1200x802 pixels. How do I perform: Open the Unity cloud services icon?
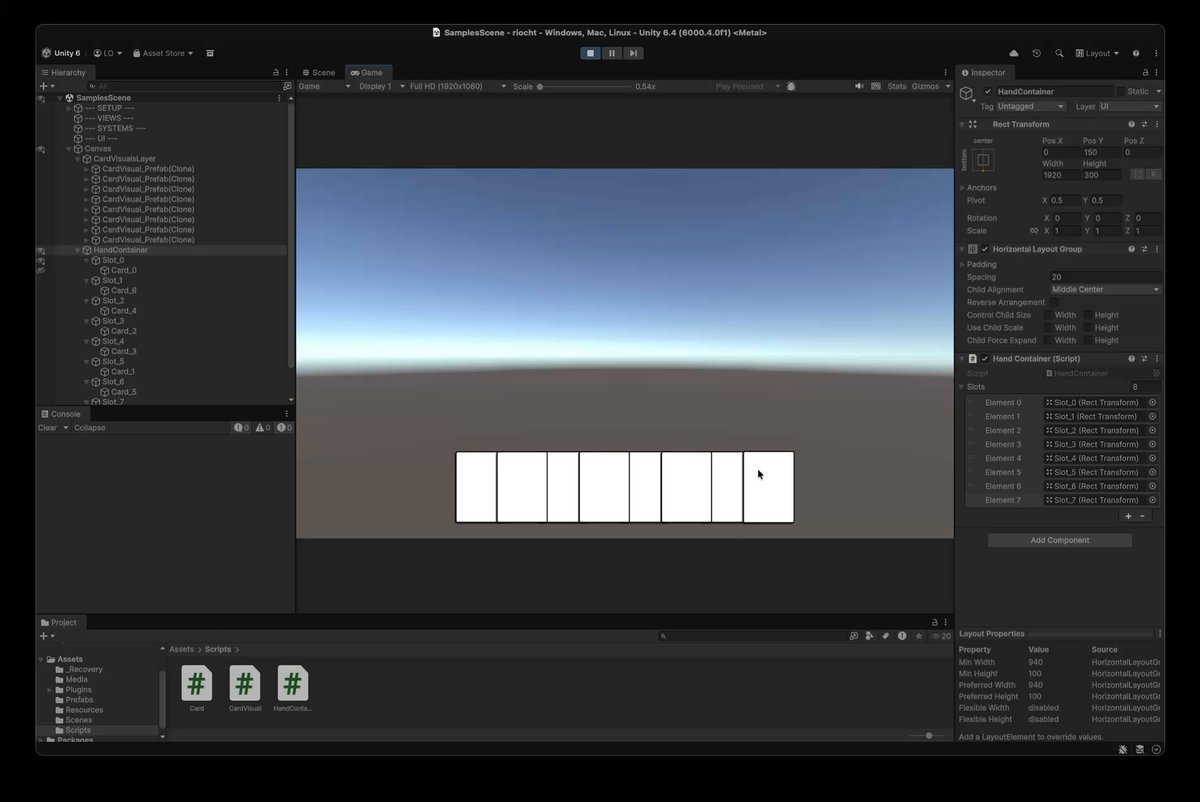tap(1014, 53)
